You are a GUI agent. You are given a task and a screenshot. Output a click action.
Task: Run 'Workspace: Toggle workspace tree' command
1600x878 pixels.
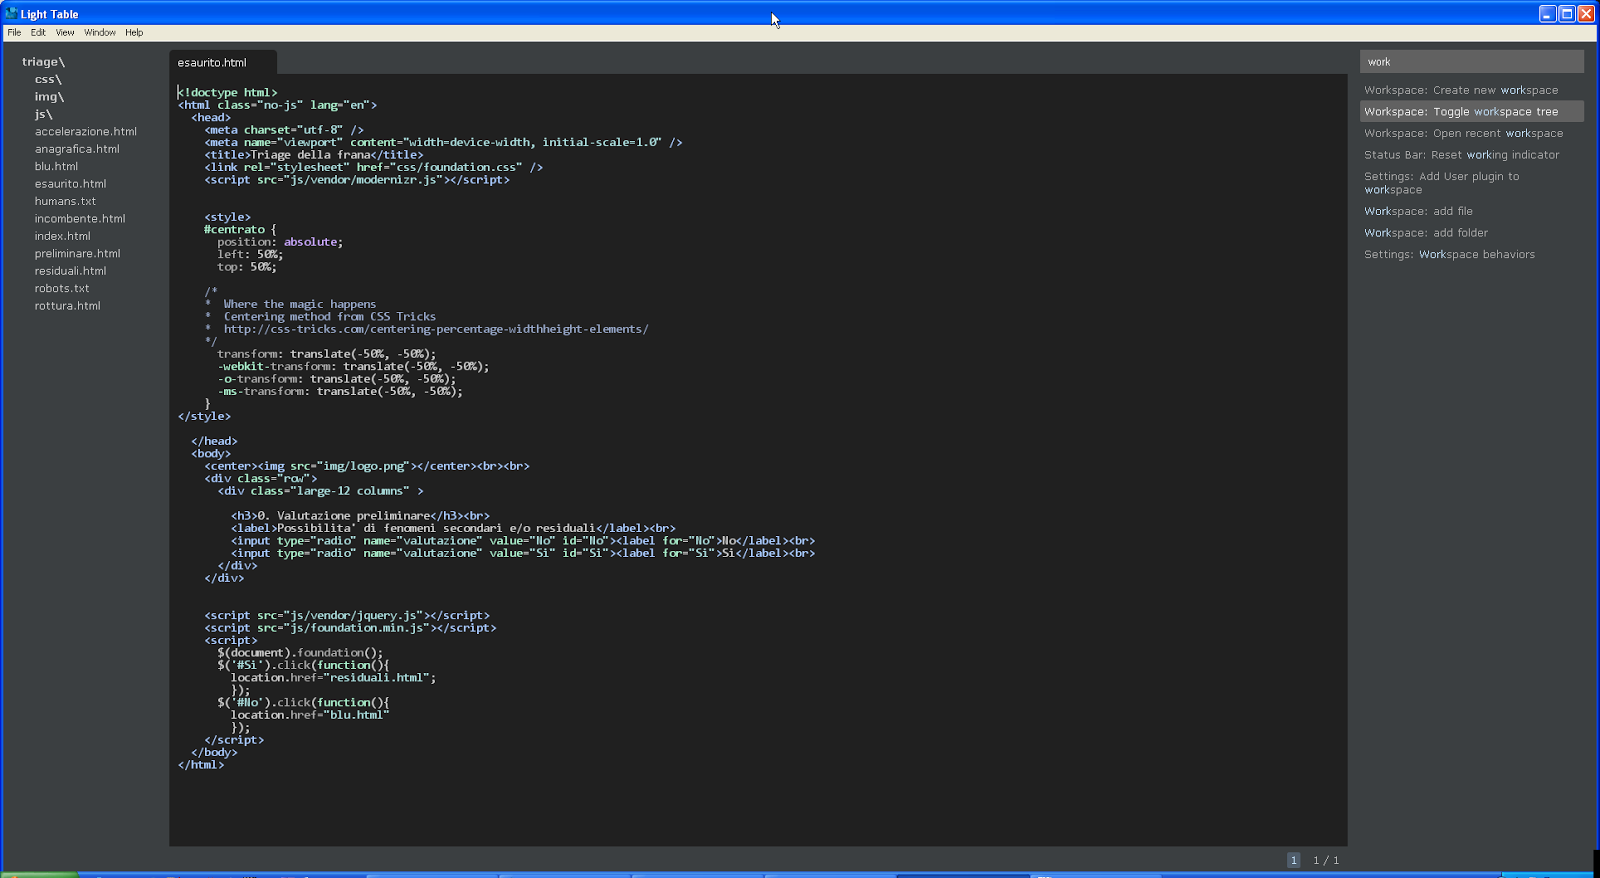(1471, 112)
